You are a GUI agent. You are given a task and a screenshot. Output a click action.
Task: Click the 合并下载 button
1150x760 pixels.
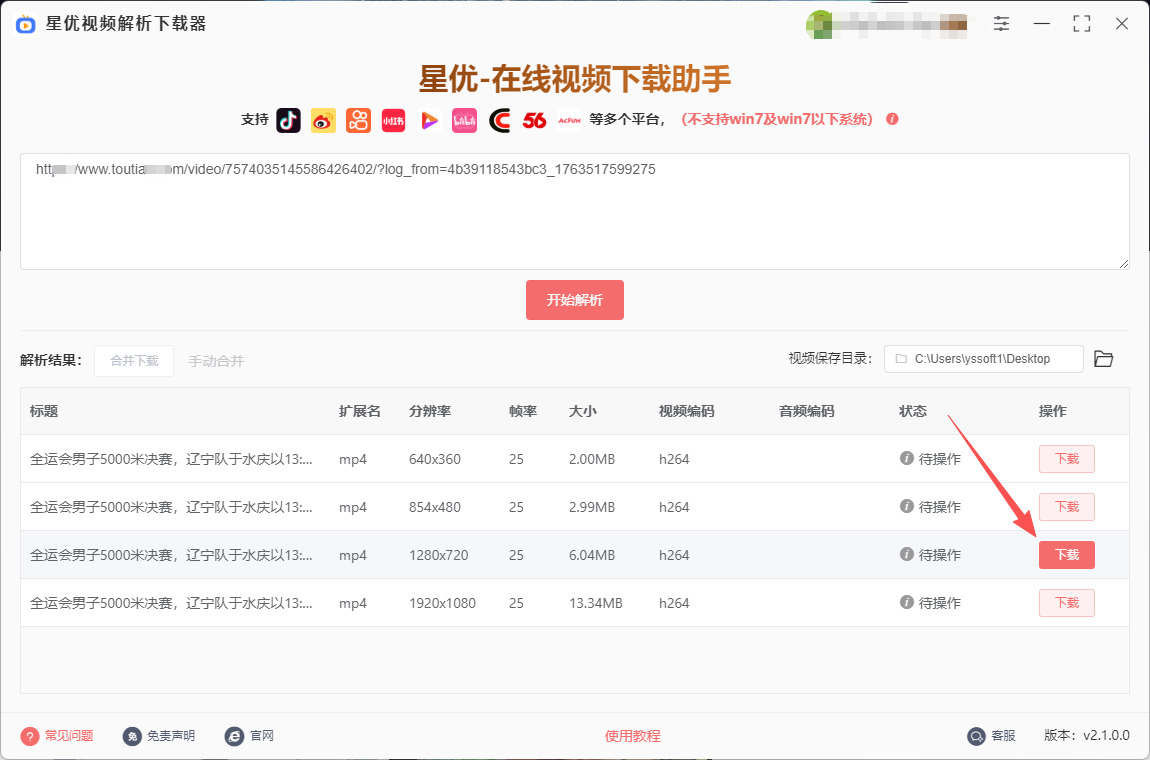click(134, 361)
